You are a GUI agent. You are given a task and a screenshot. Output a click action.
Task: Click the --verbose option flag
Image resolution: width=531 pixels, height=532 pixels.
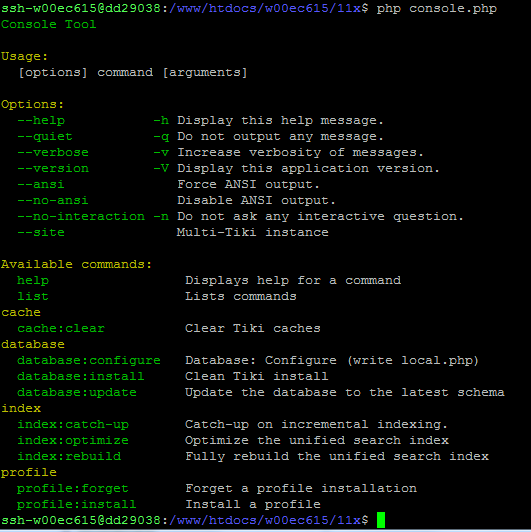53,152
